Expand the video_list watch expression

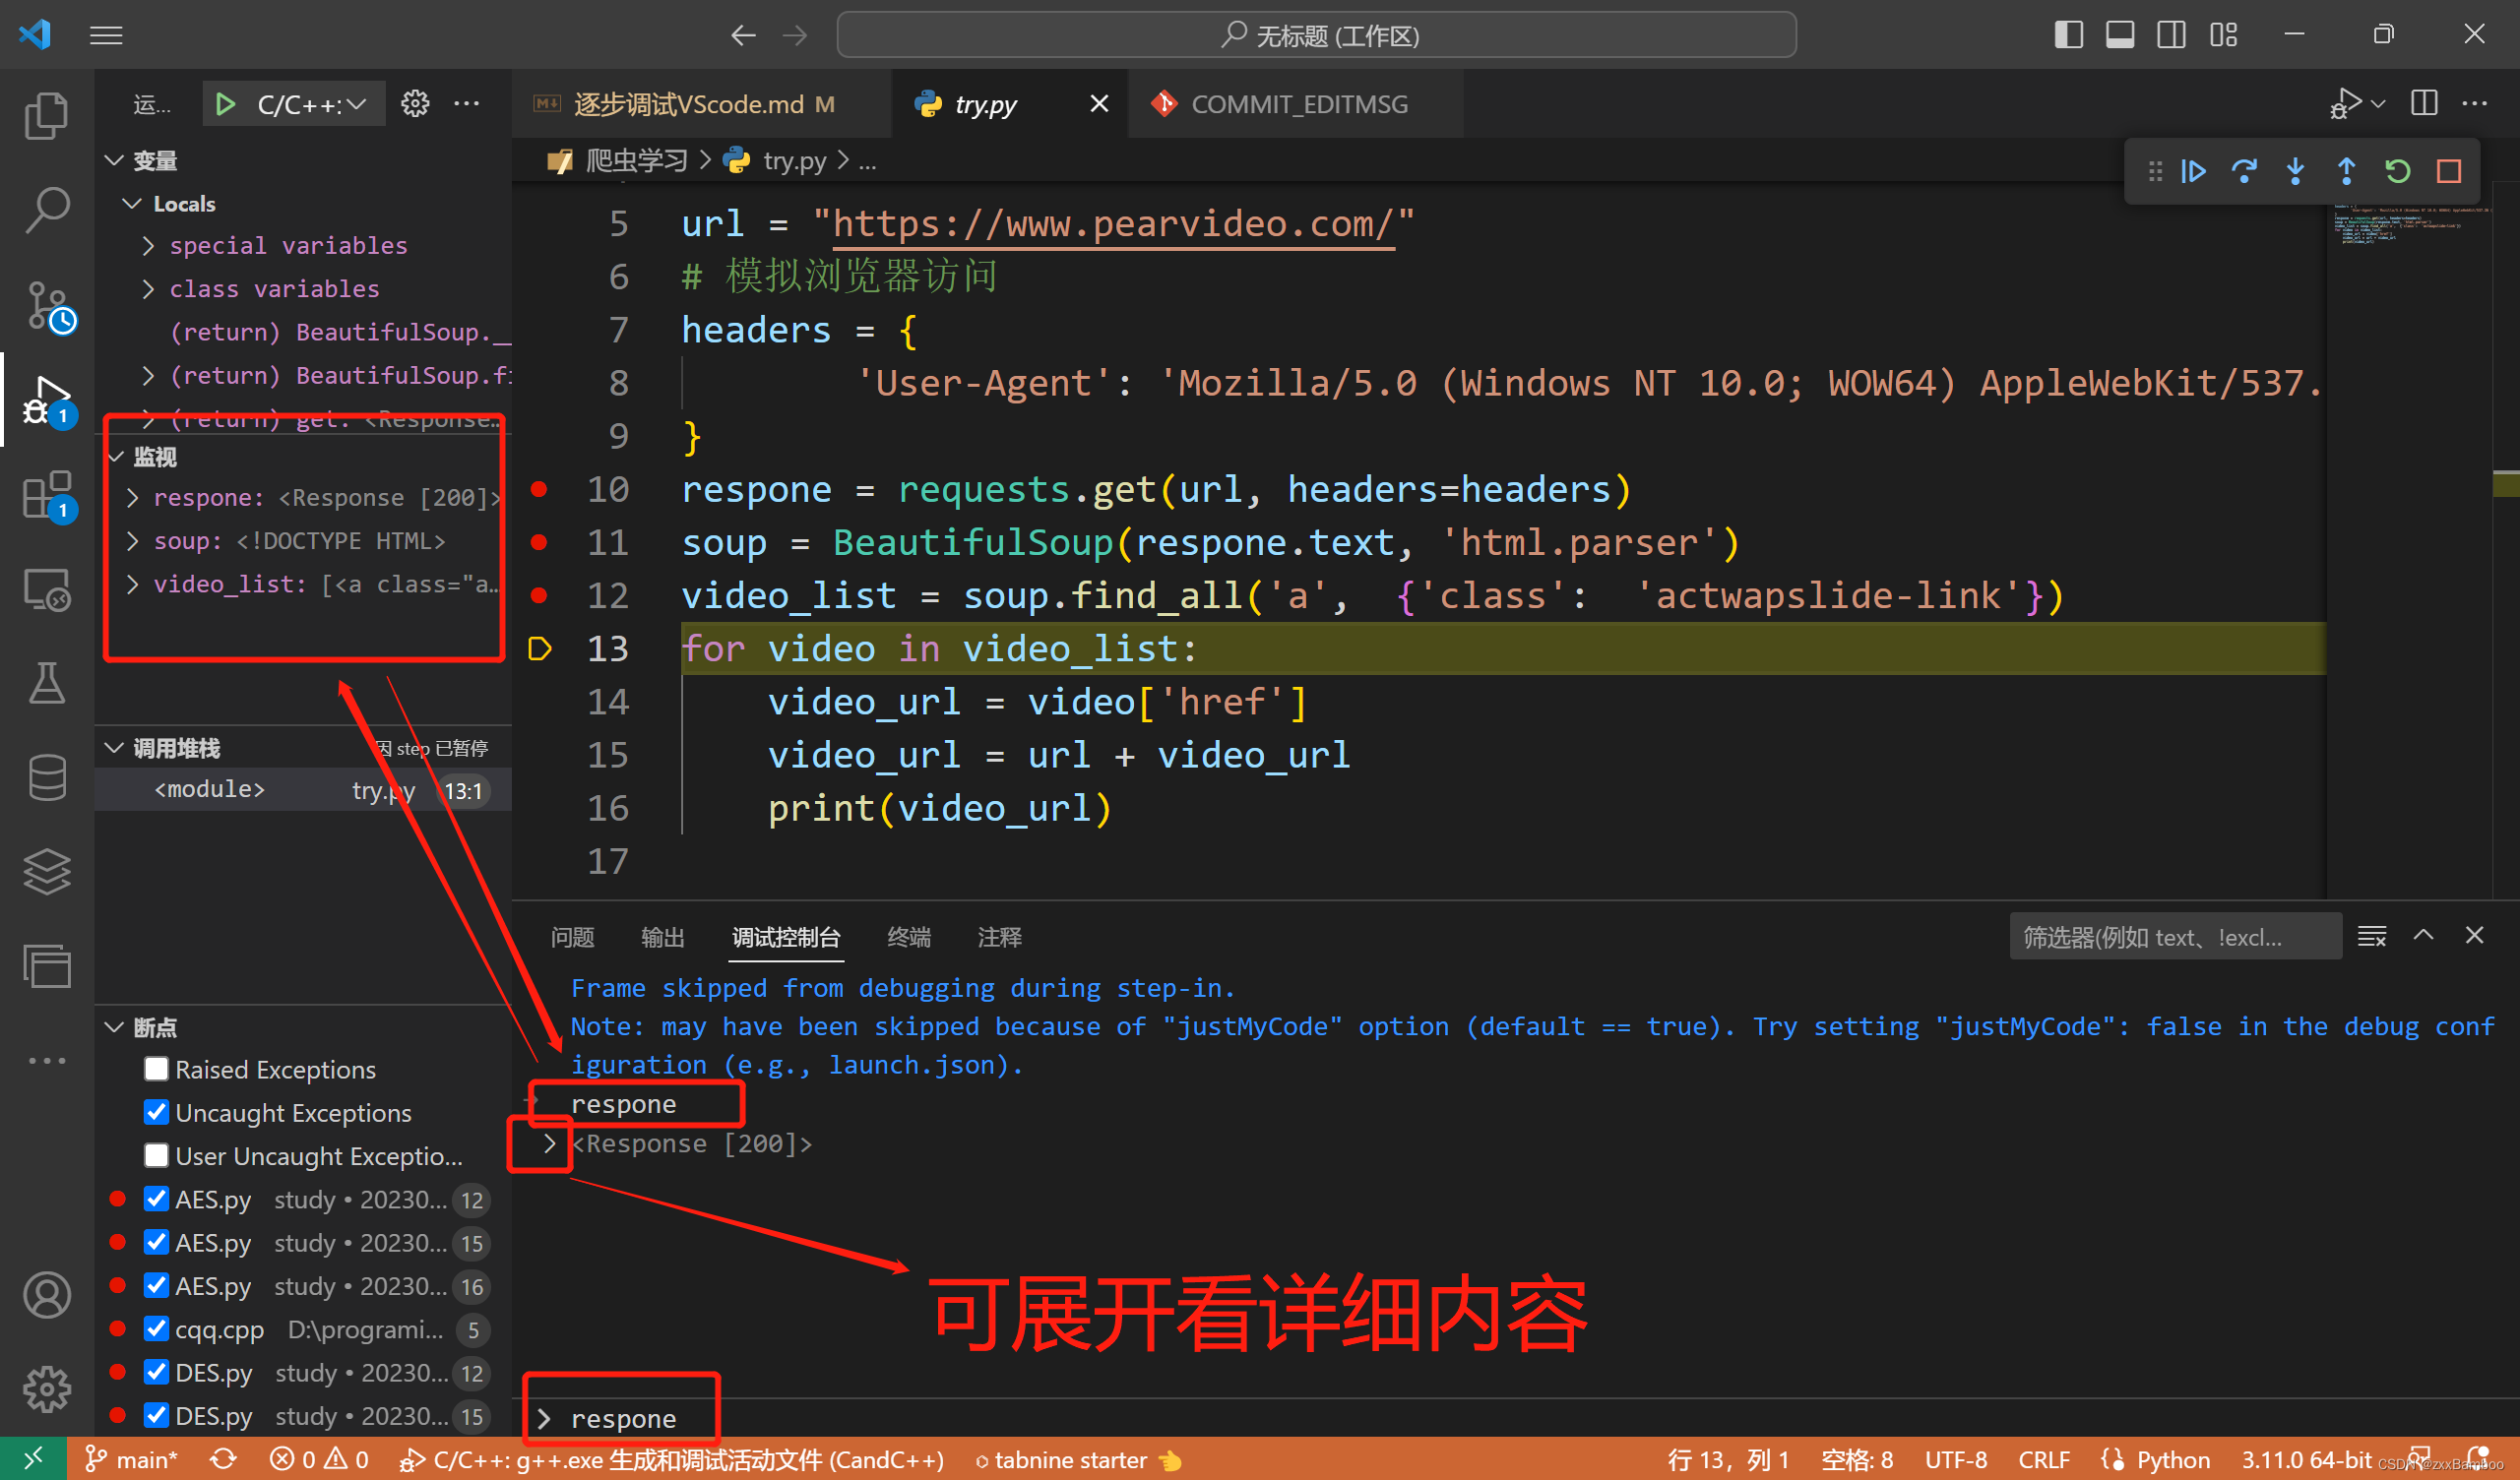[x=133, y=584]
